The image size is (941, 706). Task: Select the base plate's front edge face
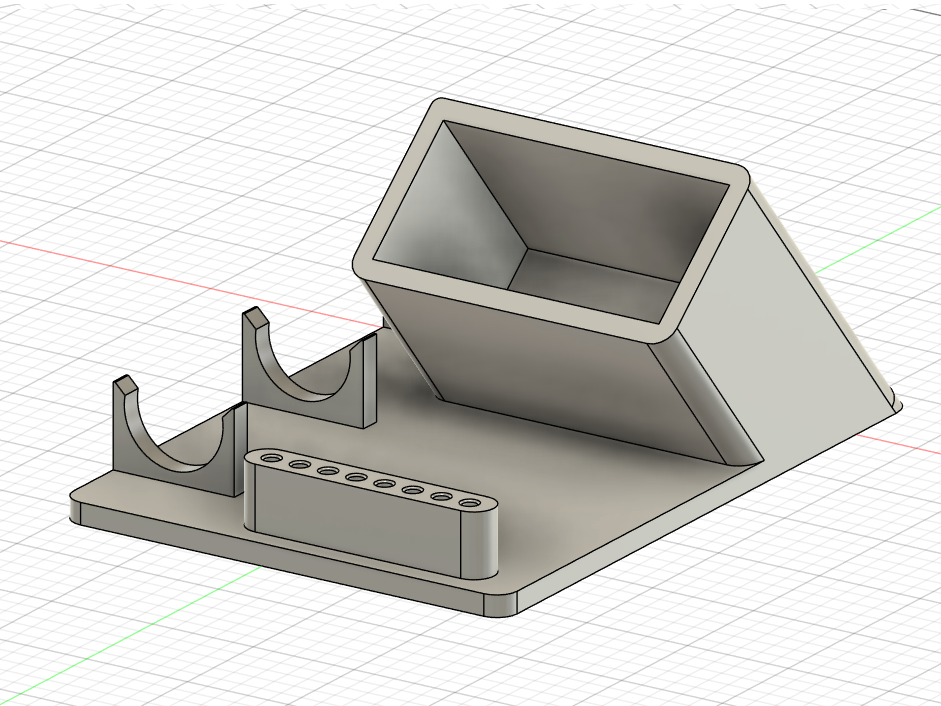282,560
